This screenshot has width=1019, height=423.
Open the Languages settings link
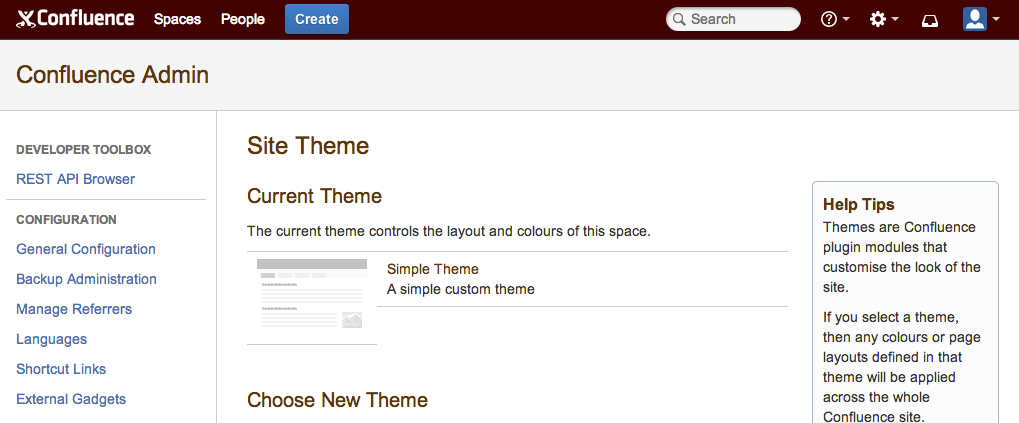(x=51, y=339)
